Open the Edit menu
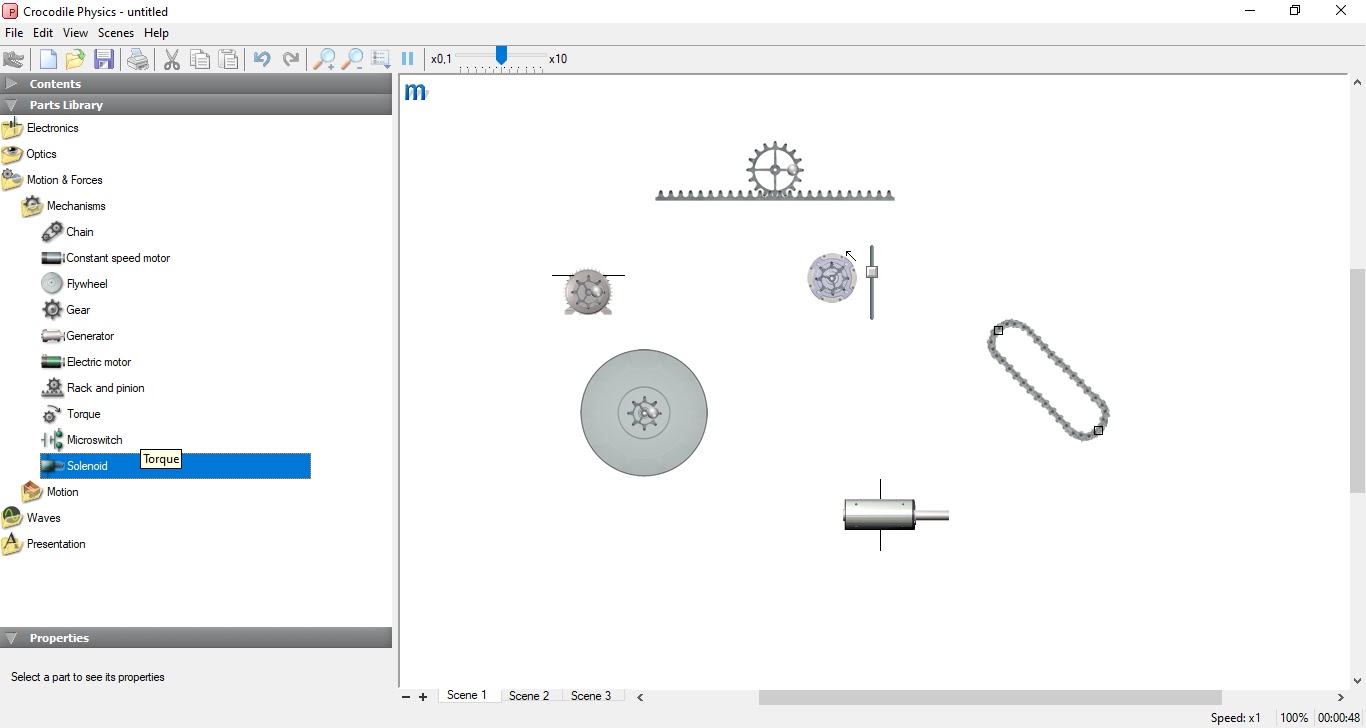Screen dimensions: 1366x728 tap(43, 33)
